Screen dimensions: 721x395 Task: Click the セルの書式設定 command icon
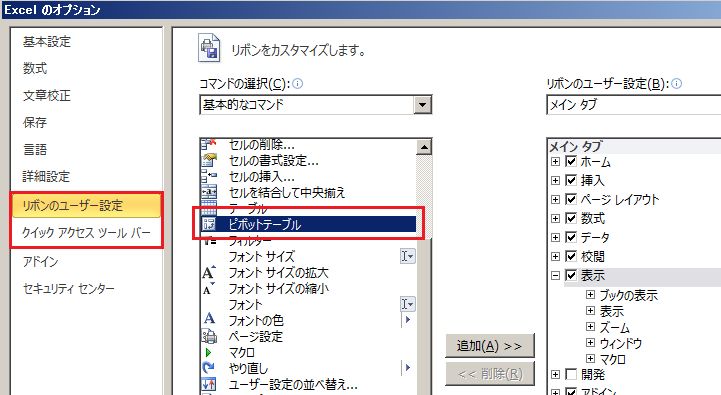[x=209, y=160]
